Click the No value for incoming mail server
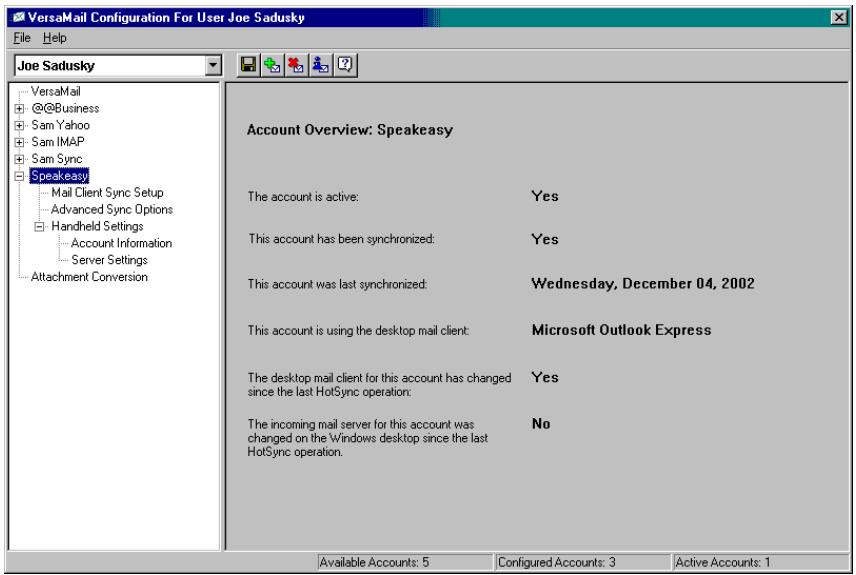 pyautogui.click(x=541, y=424)
